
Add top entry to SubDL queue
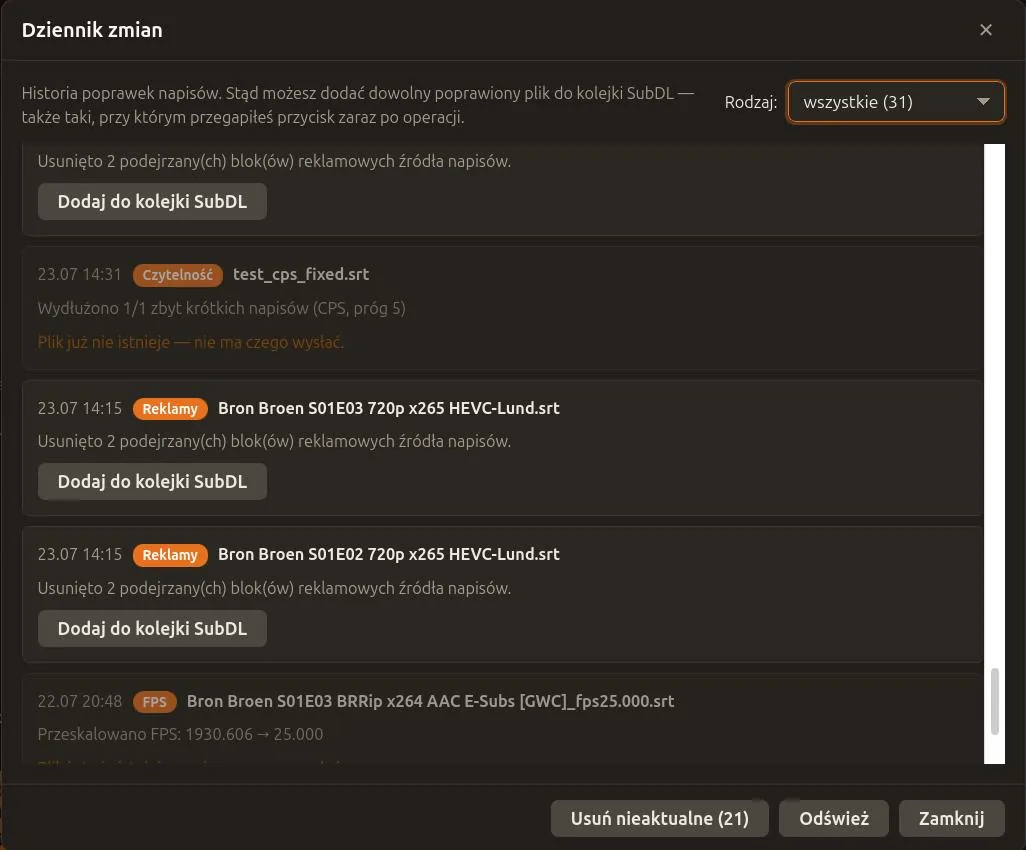[x=152, y=202]
